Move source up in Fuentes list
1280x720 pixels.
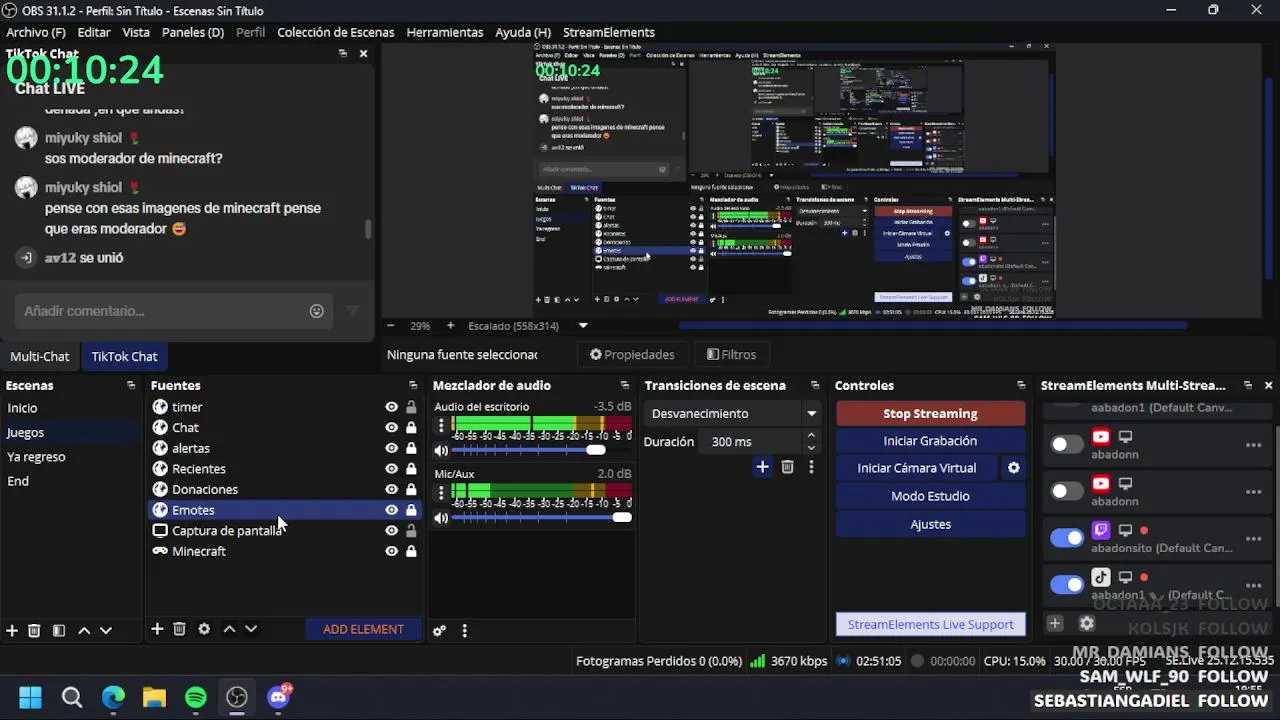tap(229, 629)
